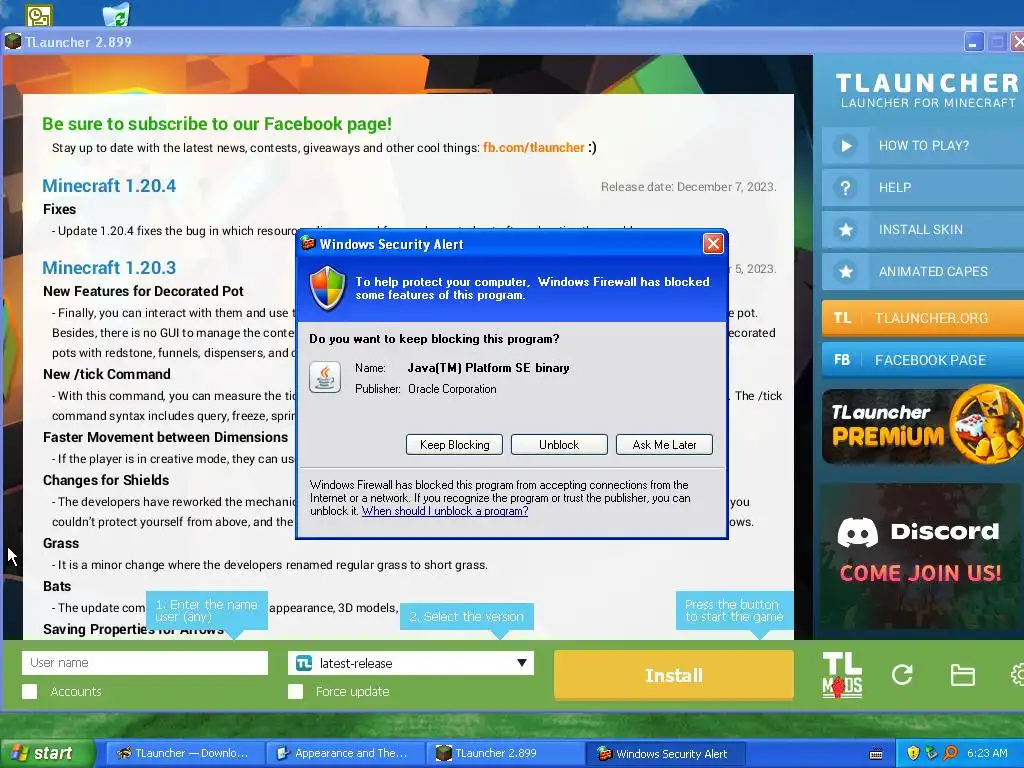
Task: Open the INSTALL SKIN sidebar item
Action: pyautogui.click(x=923, y=229)
